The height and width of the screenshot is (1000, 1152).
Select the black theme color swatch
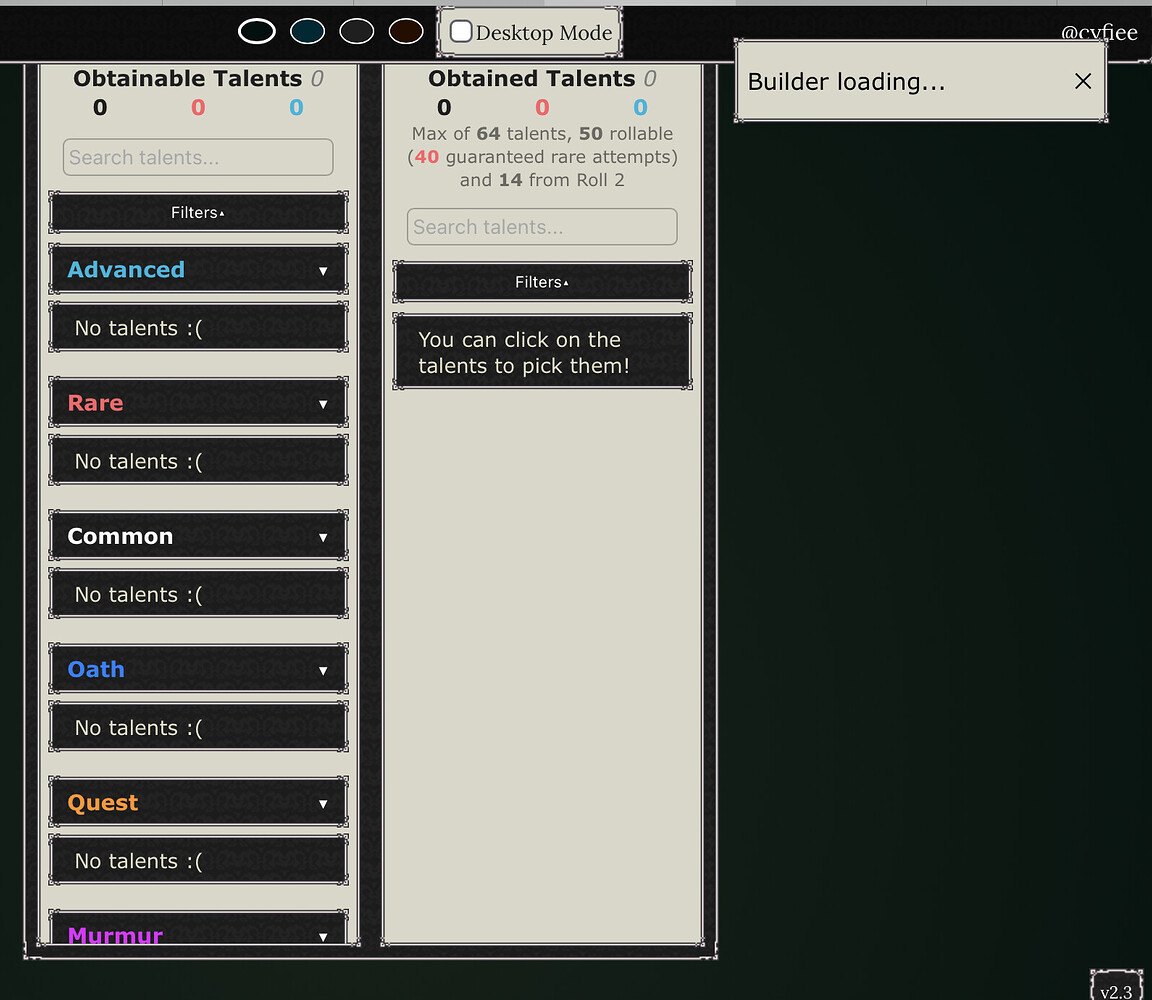coord(257,32)
